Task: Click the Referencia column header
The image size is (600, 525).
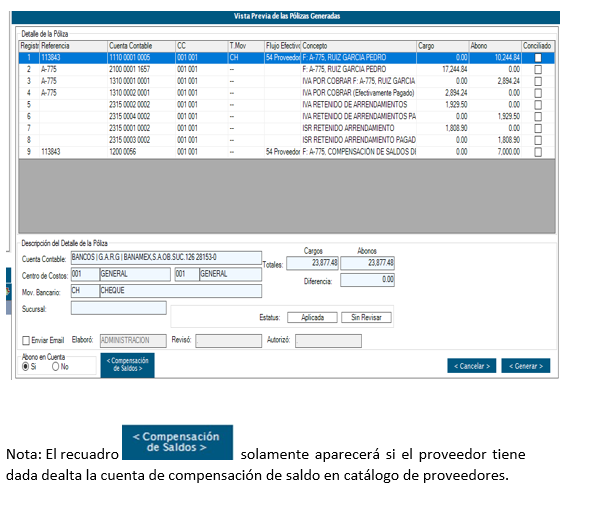Action: 73,46
